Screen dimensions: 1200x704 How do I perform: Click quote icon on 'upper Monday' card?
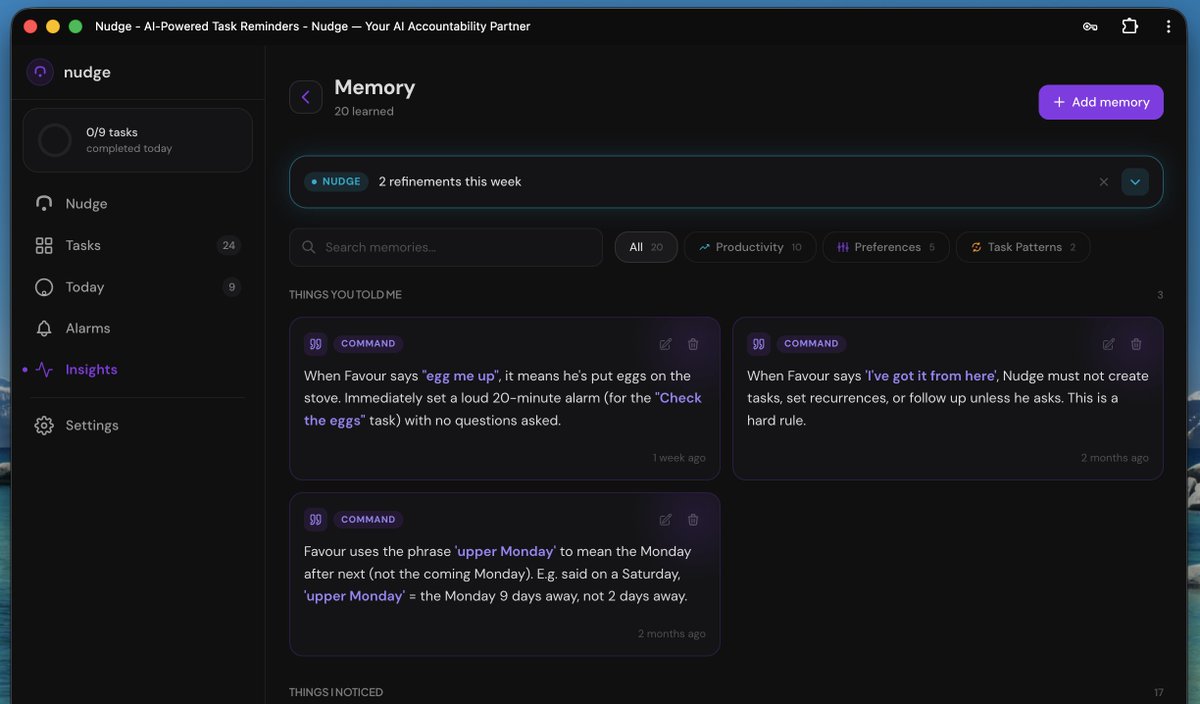(316, 520)
